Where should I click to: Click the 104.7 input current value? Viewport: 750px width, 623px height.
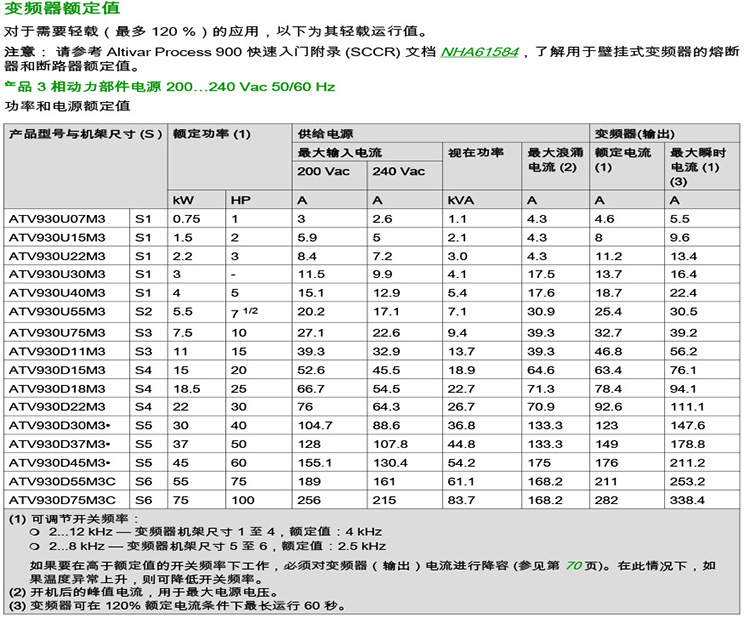[x=315, y=426]
